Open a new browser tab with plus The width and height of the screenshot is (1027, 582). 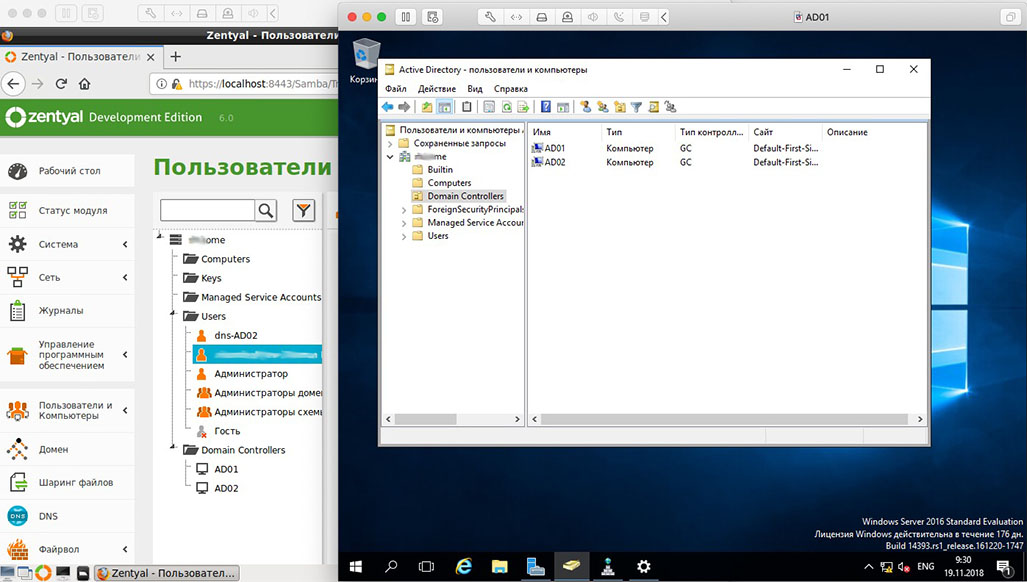(x=176, y=56)
